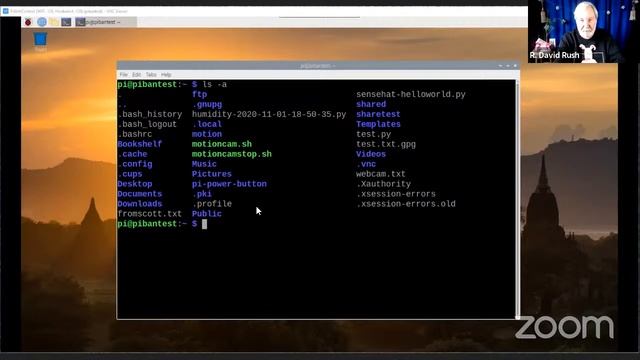The image size is (640, 360).
Task: Click the .vnc directory name
Action: [366, 164]
